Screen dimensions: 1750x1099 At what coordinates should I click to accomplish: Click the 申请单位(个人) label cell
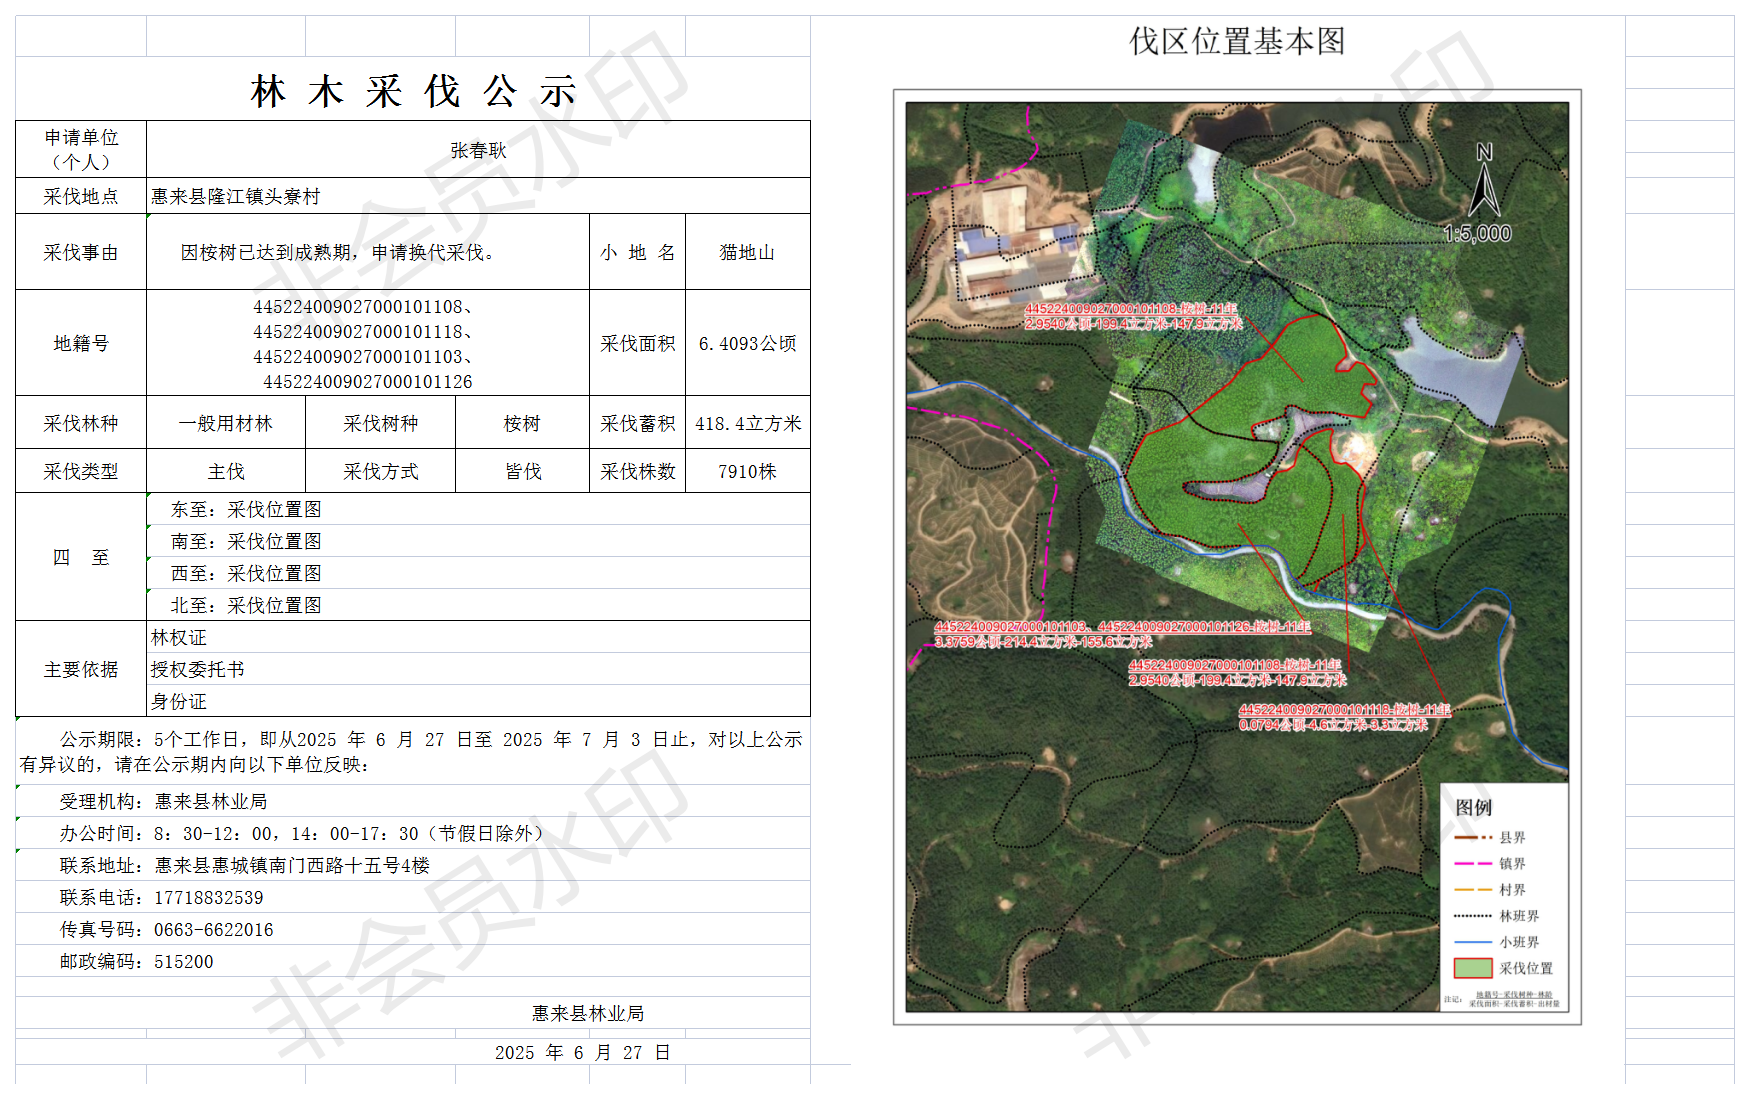tap(81, 150)
